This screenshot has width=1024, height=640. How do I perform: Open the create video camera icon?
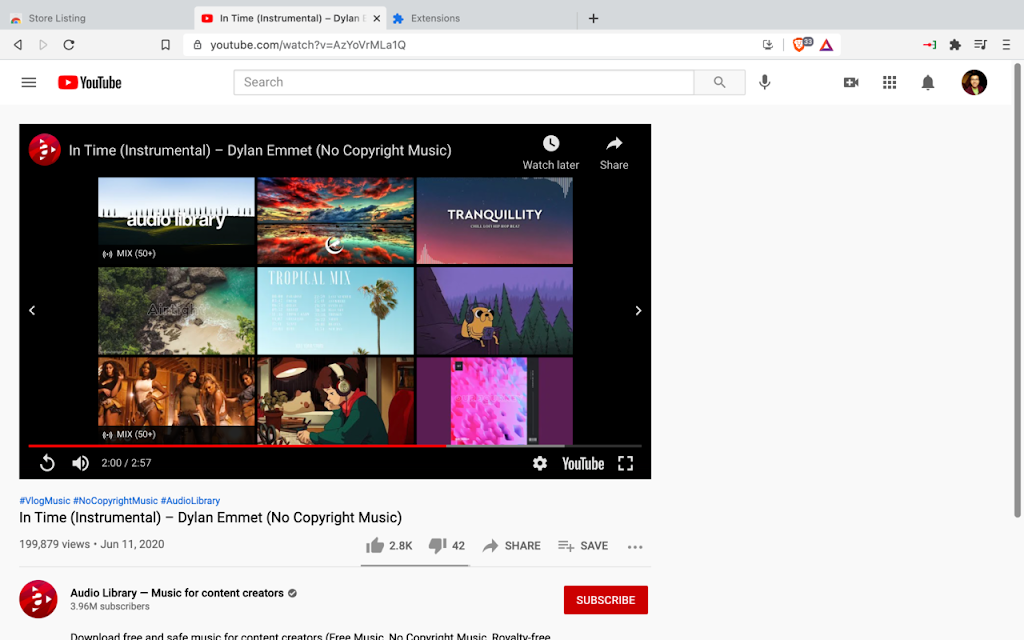pos(851,82)
